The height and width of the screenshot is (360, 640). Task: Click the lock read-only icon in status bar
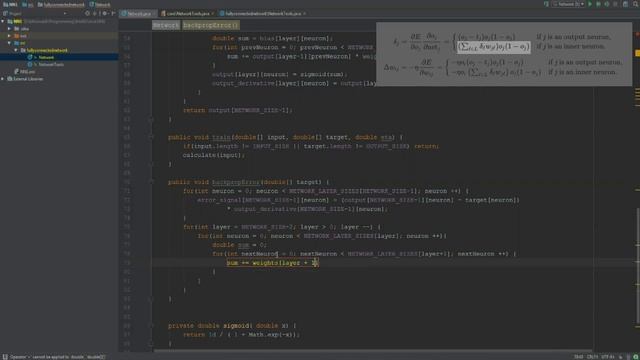click(621, 357)
